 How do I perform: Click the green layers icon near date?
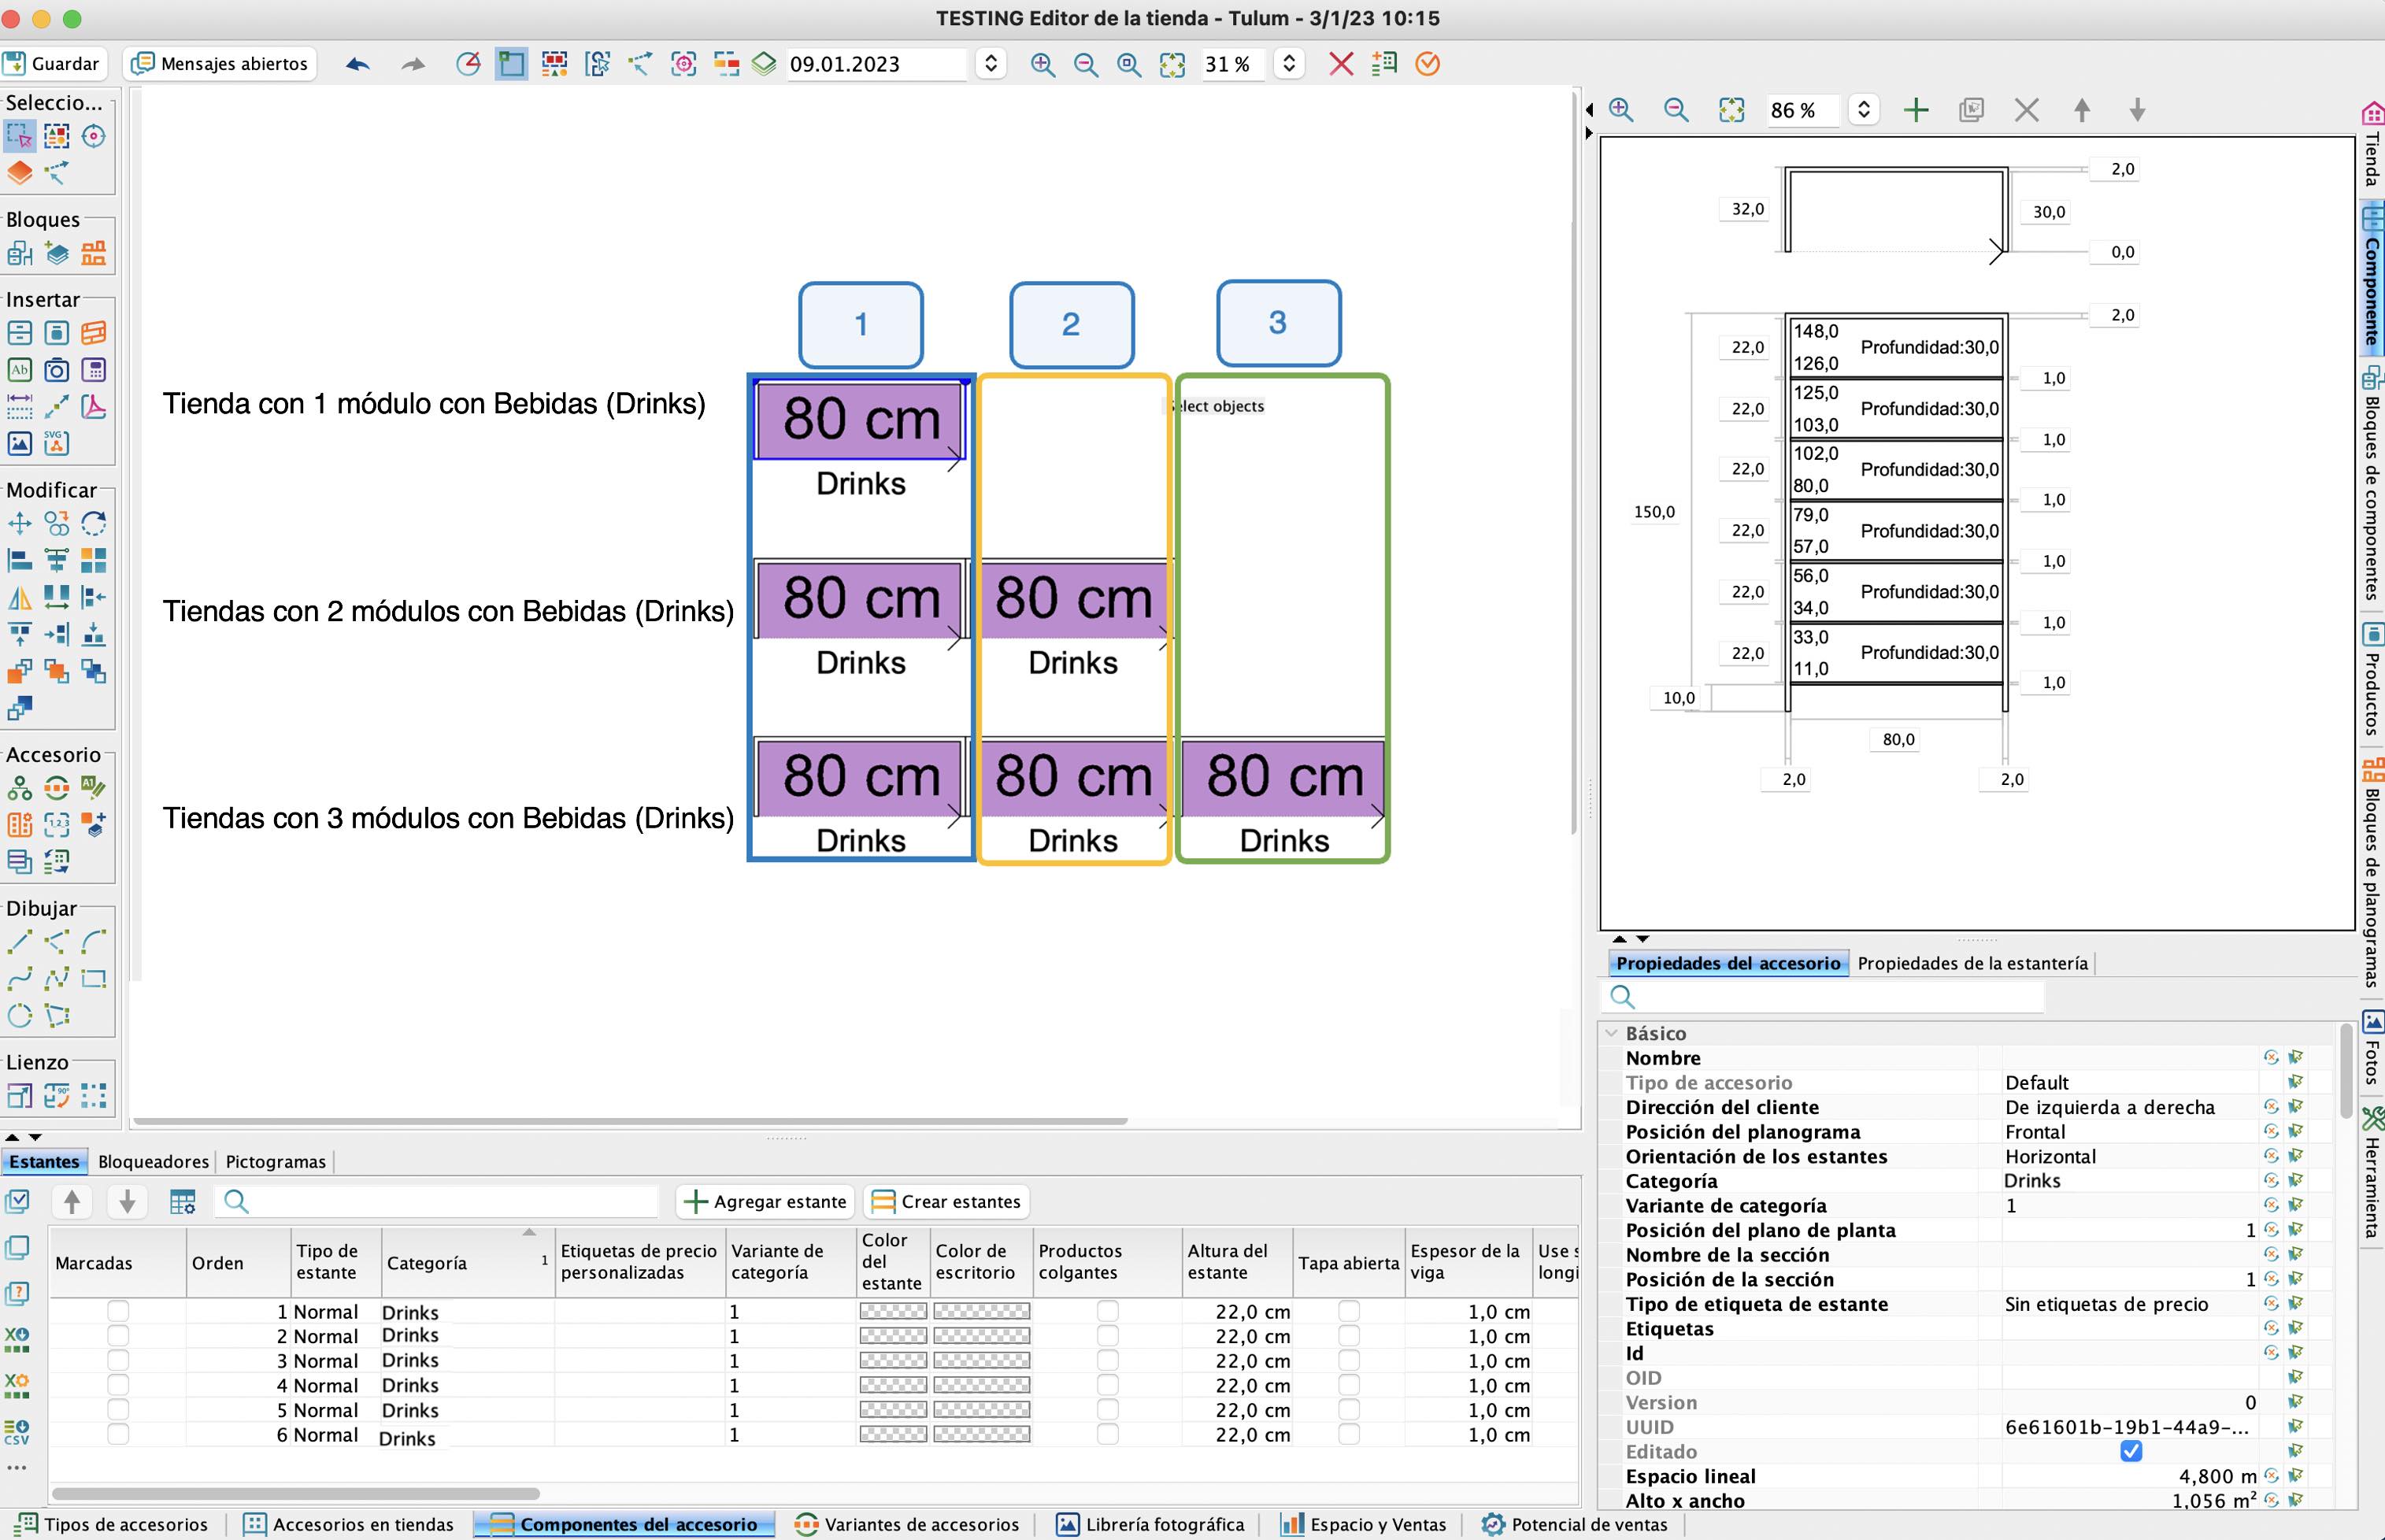pos(764,65)
